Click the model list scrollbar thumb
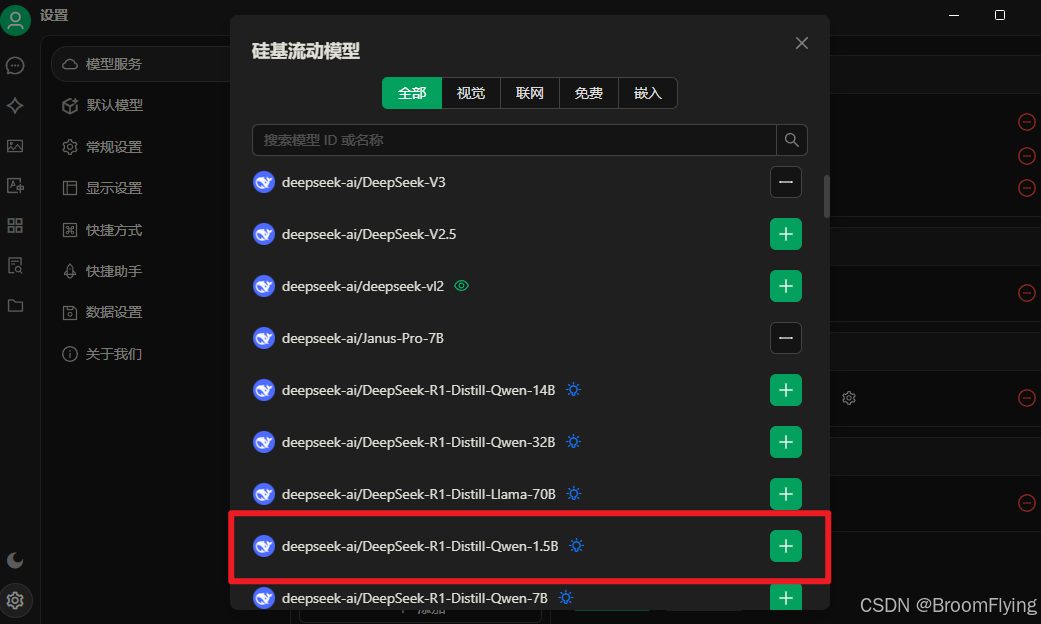The width and height of the screenshot is (1041, 624). [x=827, y=196]
